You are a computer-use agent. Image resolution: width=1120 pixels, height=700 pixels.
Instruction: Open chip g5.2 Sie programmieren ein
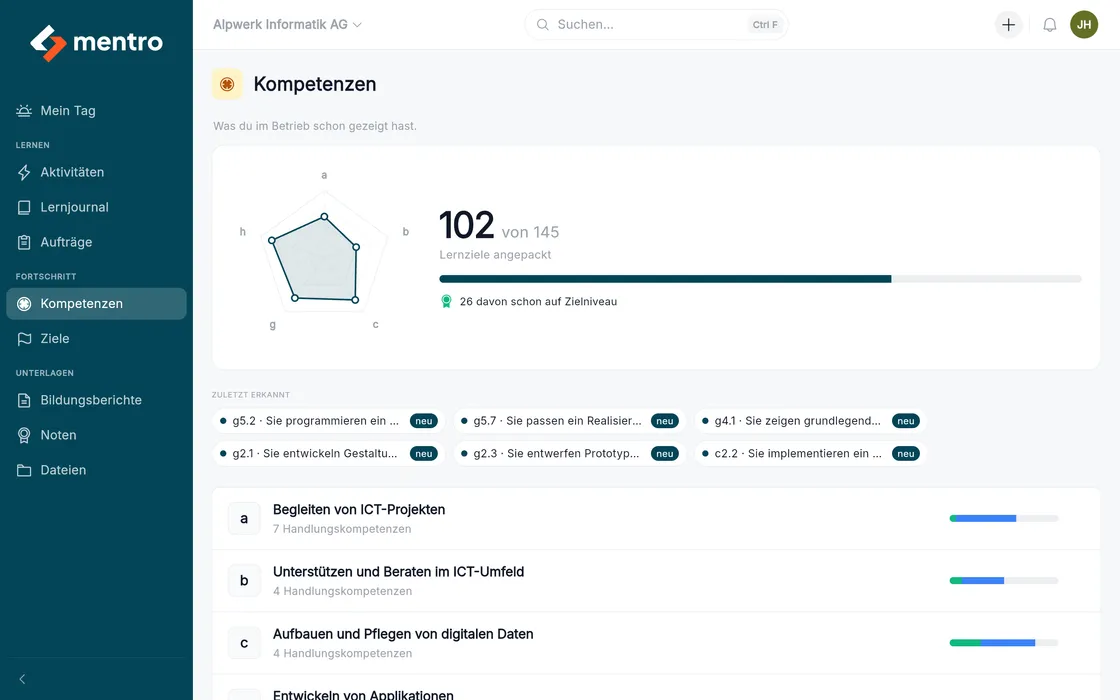329,421
